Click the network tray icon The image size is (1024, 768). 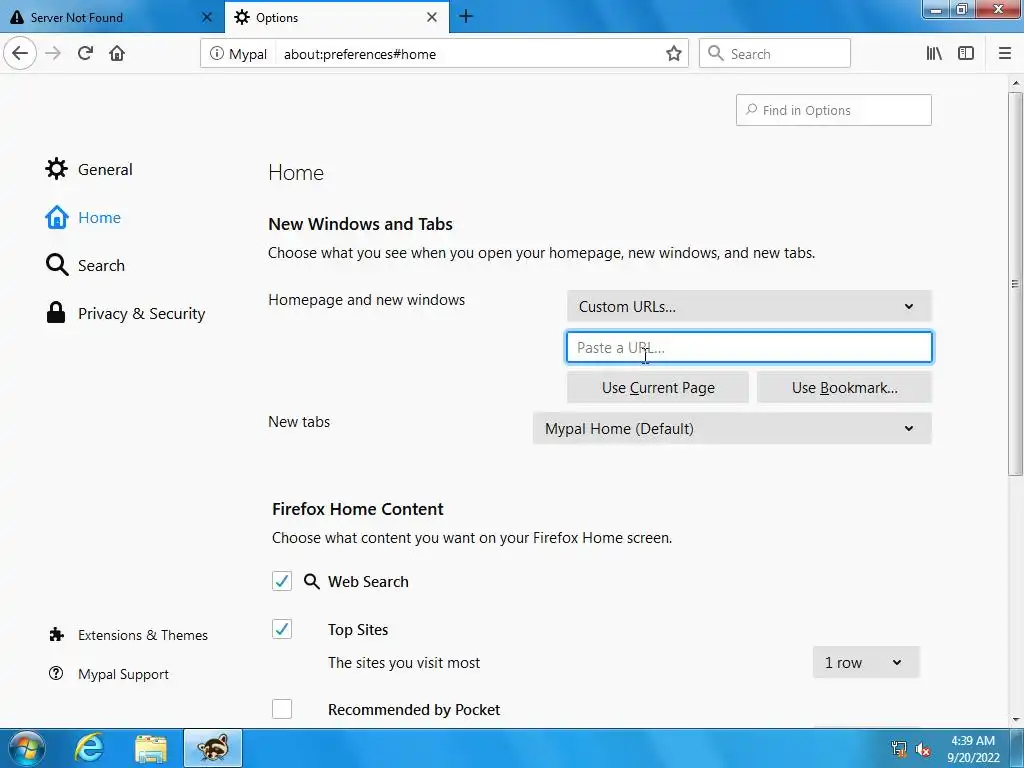899,749
